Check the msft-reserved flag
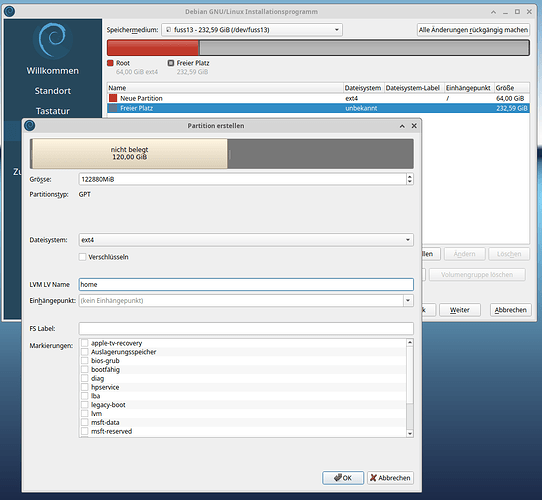Image resolution: width=542 pixels, height=500 pixels. 85,431
